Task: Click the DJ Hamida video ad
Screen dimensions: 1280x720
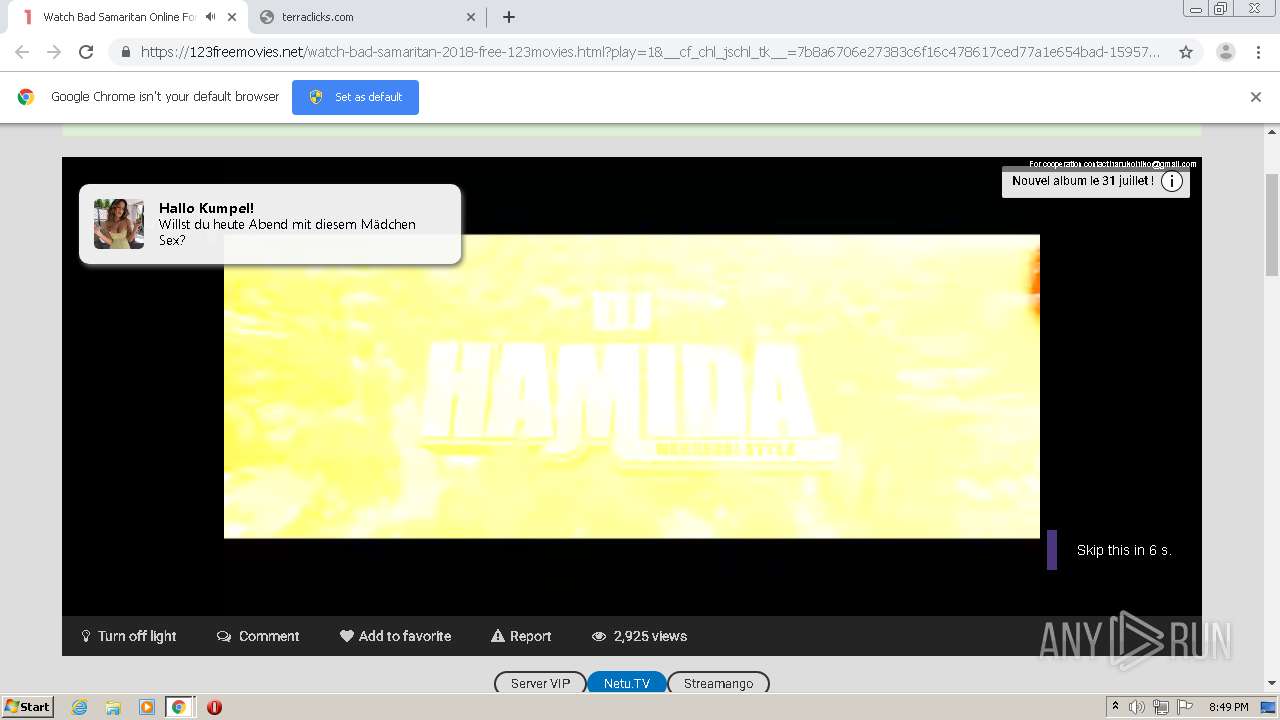Action: click(x=632, y=387)
